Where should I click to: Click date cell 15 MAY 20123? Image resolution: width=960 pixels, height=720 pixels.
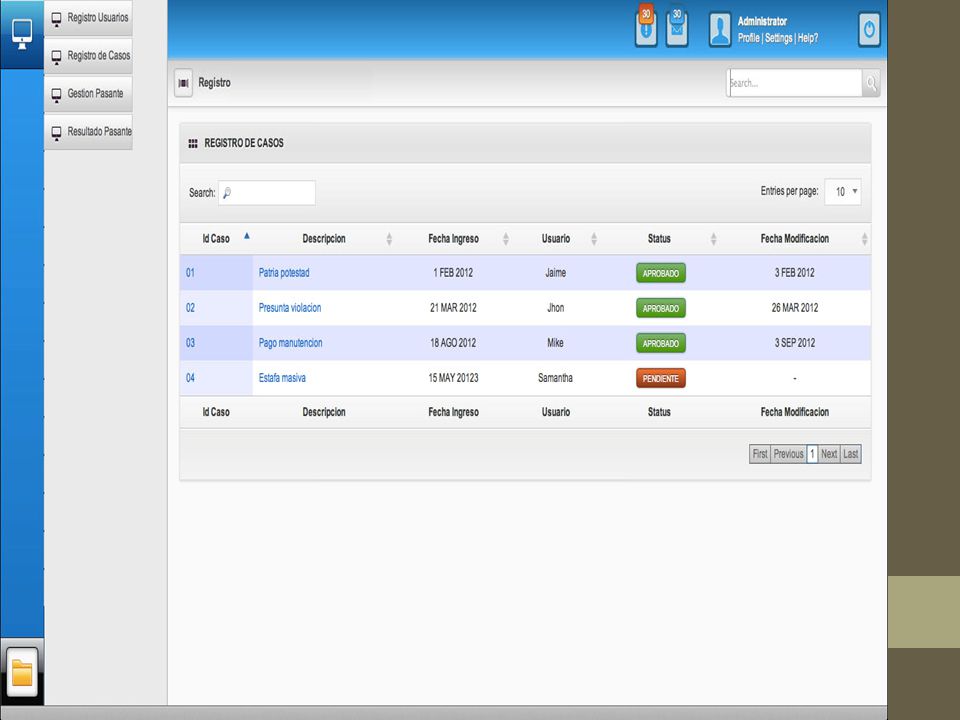click(x=453, y=378)
